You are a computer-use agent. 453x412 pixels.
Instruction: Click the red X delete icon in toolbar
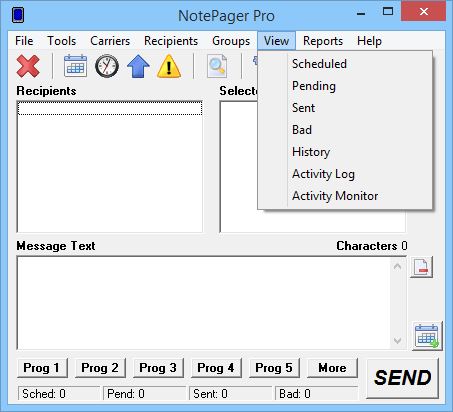pyautogui.click(x=28, y=66)
